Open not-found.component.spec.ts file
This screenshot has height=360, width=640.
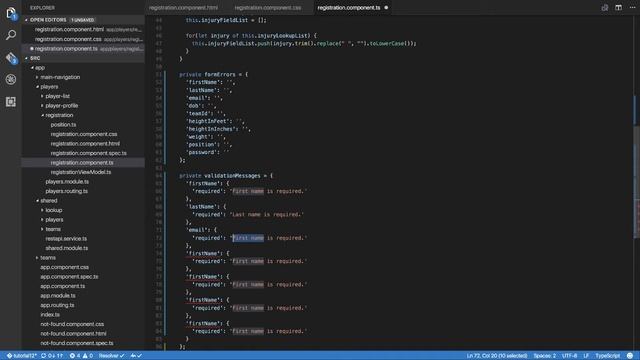click(77, 343)
